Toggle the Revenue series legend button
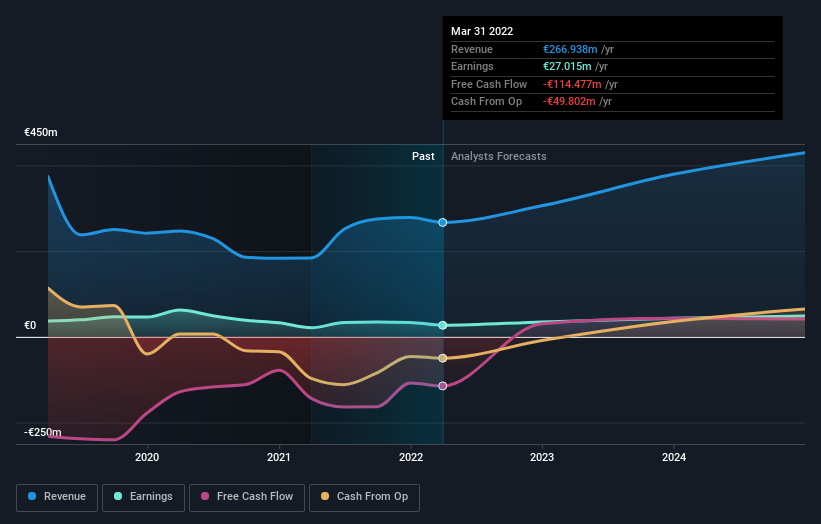821x524 pixels. pos(57,497)
